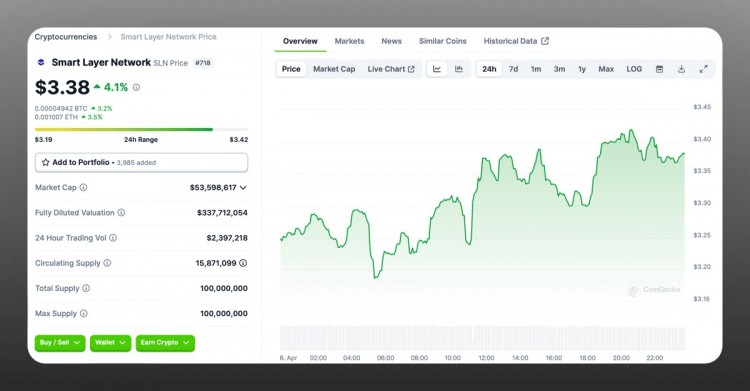This screenshot has width=750, height=391.
Task: Click the $2,397,218 trading volume value
Action: click(227, 238)
